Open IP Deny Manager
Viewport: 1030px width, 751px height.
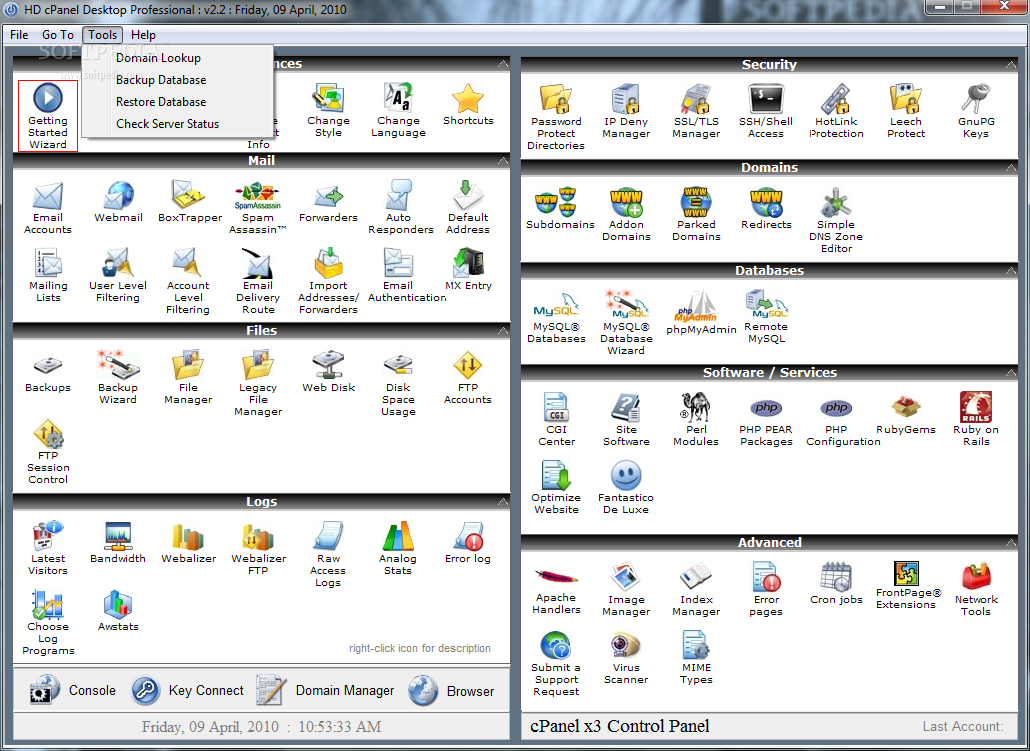(x=626, y=112)
